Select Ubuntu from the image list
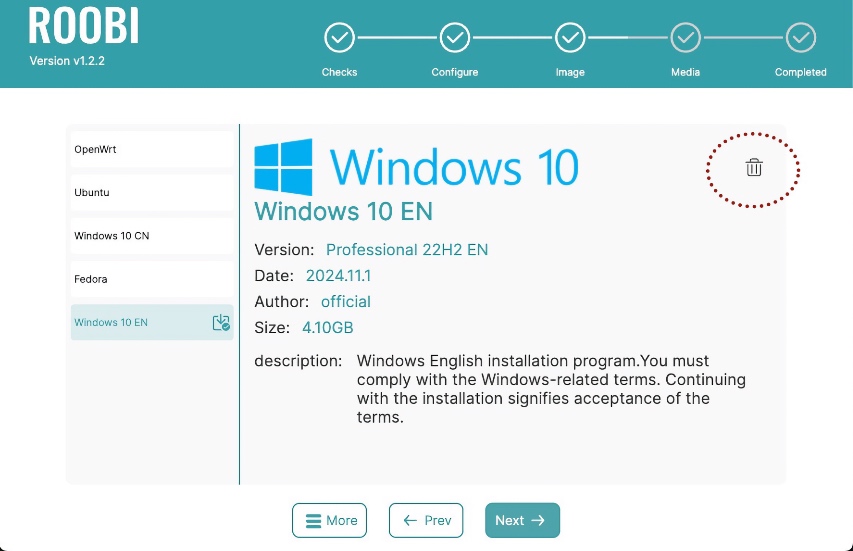This screenshot has height=551, width=853. [x=152, y=193]
